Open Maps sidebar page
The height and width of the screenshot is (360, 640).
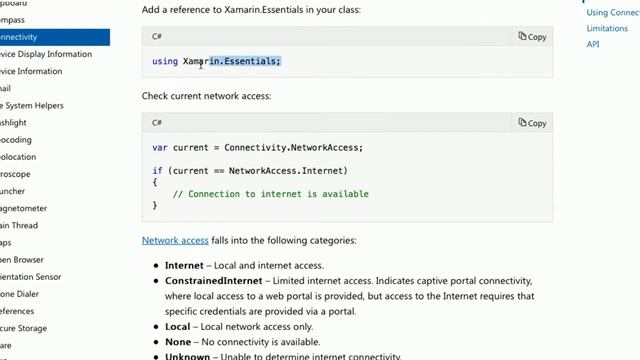(6, 242)
